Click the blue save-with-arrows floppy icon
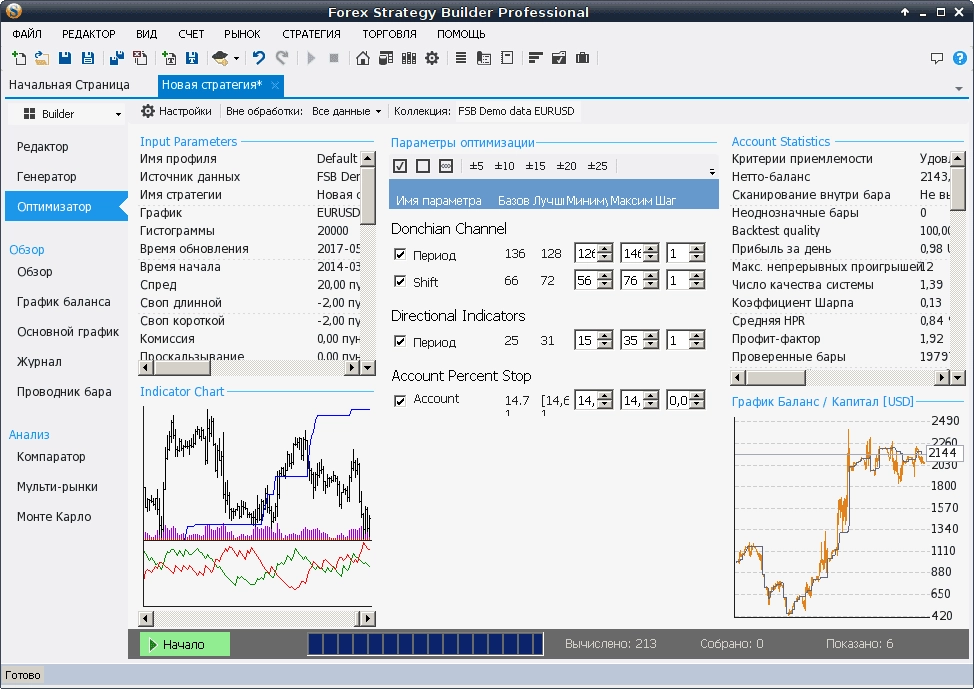The width and height of the screenshot is (974, 689). (192, 58)
